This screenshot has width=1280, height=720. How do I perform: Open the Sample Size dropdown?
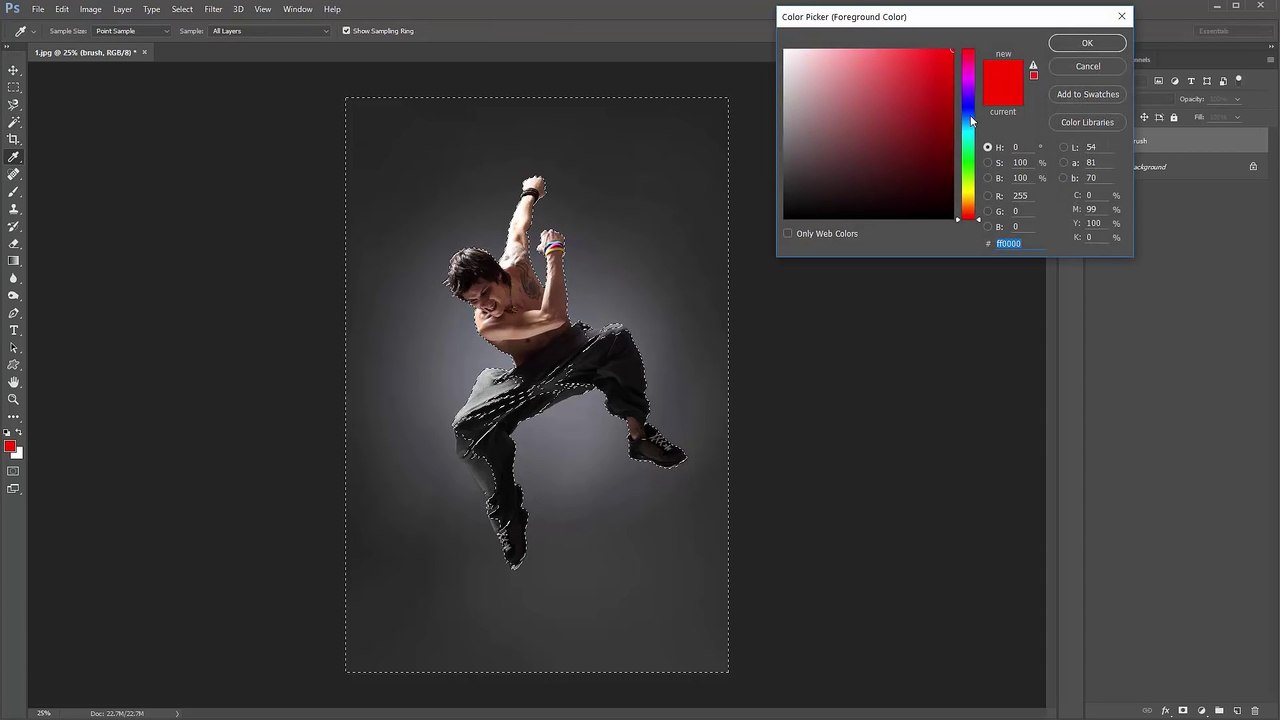coord(132,31)
